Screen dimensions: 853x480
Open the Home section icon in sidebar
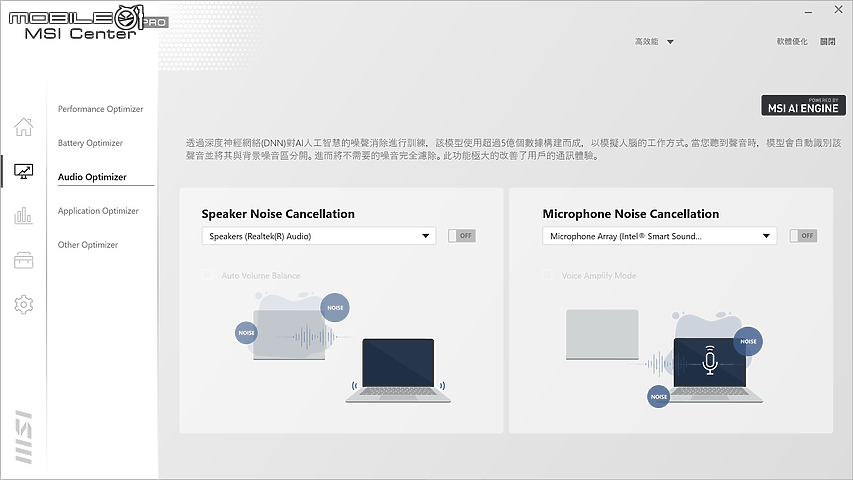pyautogui.click(x=23, y=127)
